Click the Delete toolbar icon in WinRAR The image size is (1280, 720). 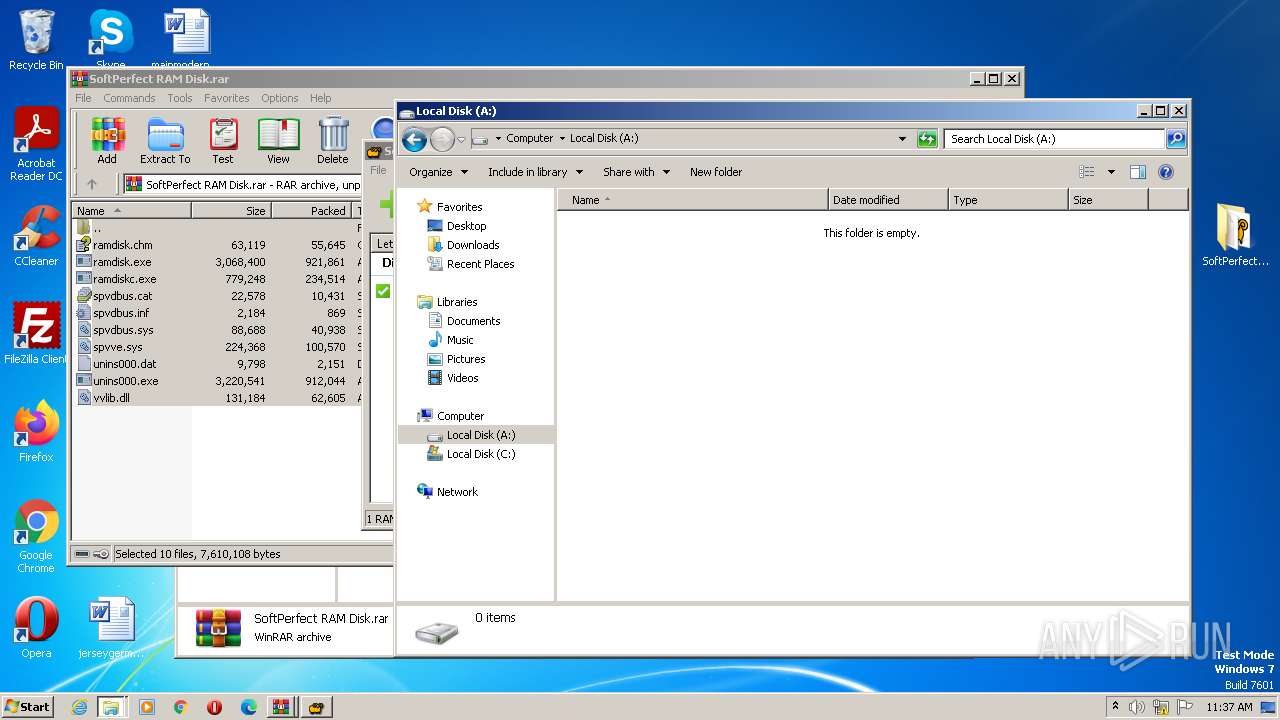click(x=333, y=141)
